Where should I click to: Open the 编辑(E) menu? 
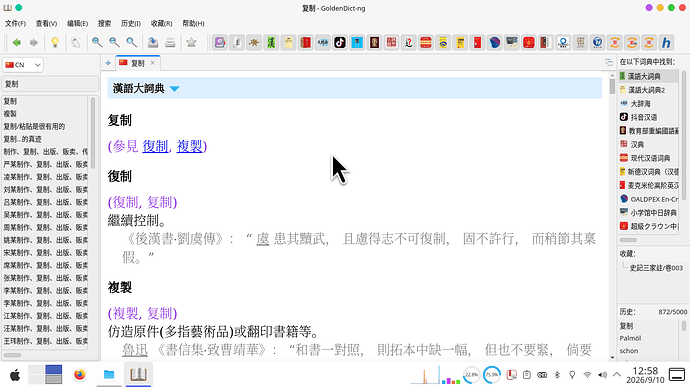[x=77, y=23]
